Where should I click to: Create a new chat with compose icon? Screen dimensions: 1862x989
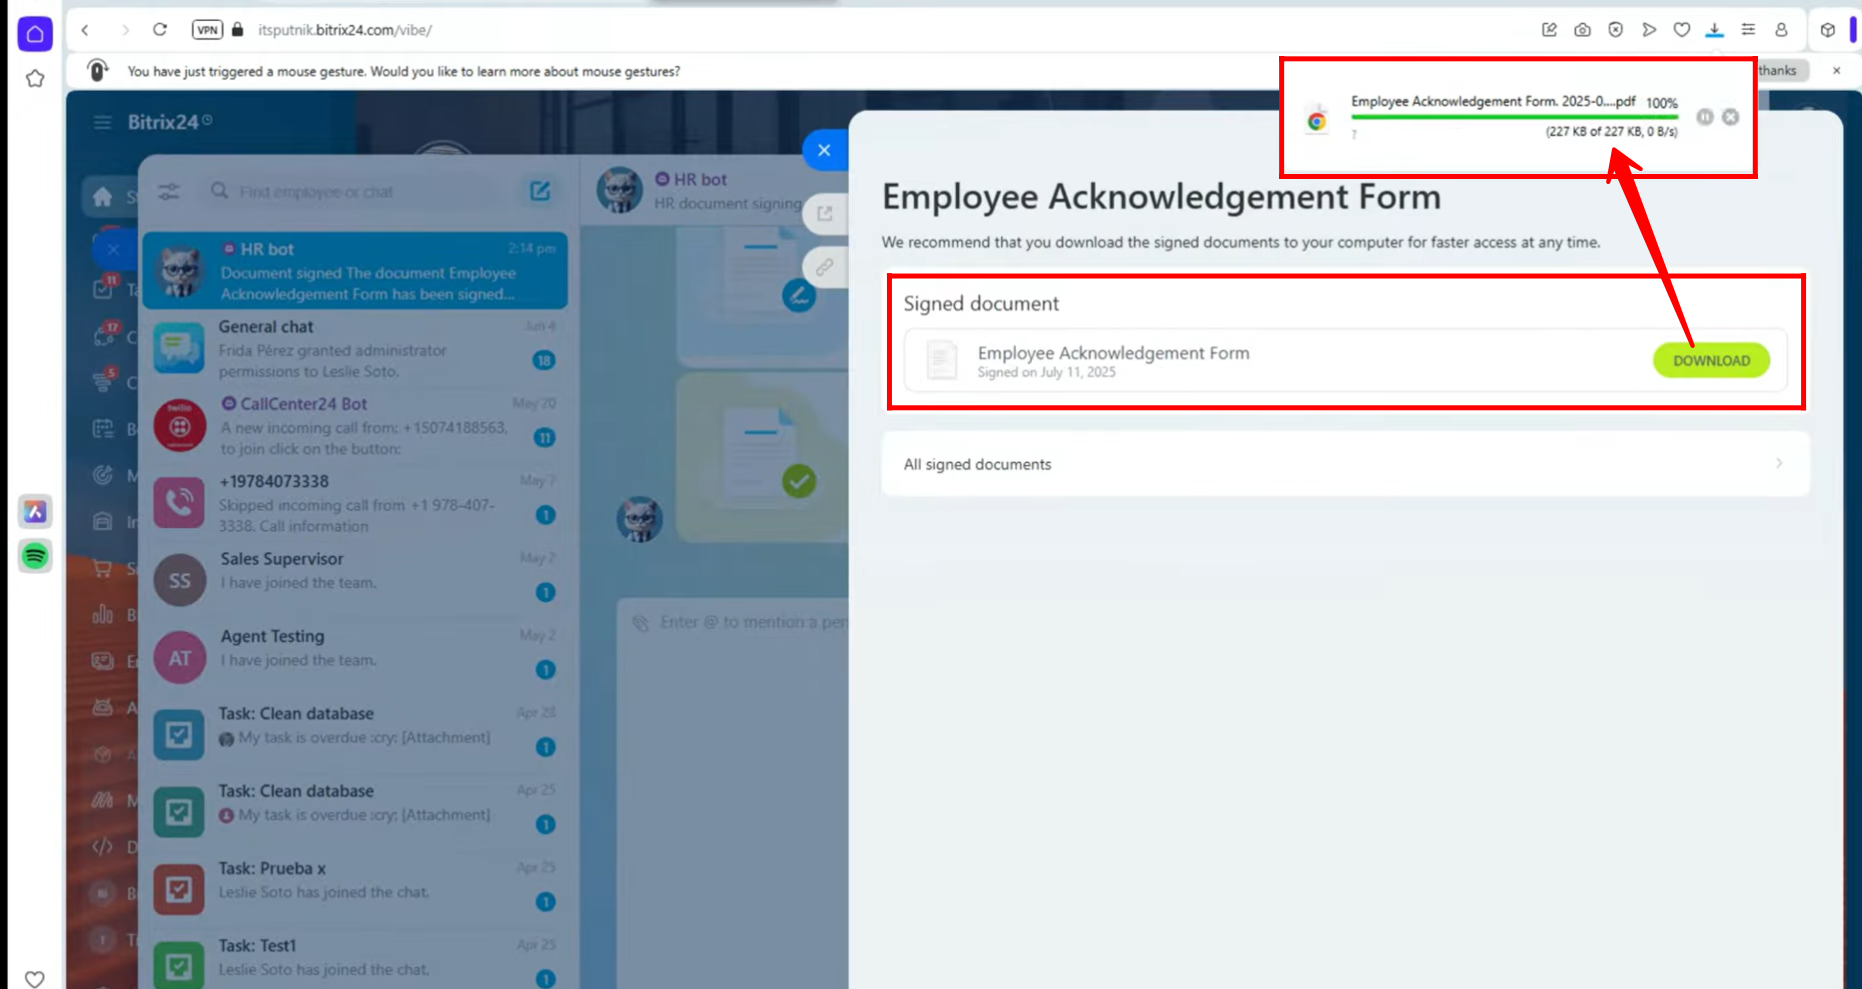(x=540, y=191)
